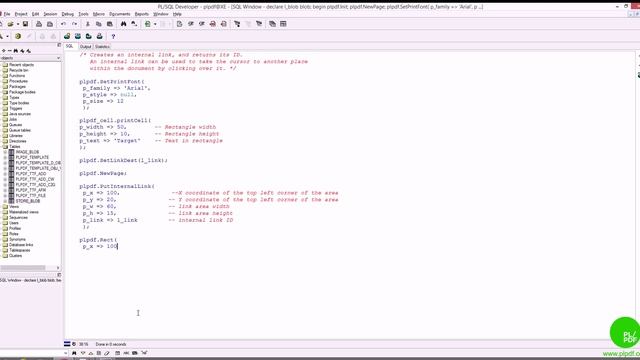Select the Synonyms folder in object browser
Screen dimensions: 640x360
coord(17,239)
